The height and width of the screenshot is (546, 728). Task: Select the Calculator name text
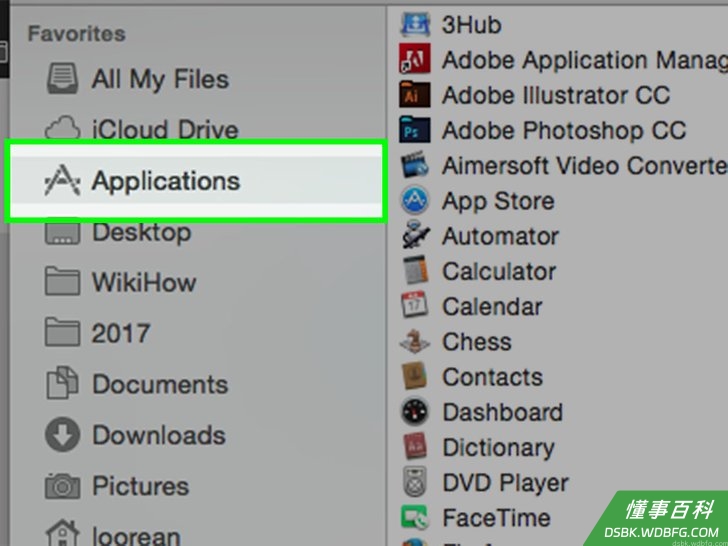pos(499,271)
